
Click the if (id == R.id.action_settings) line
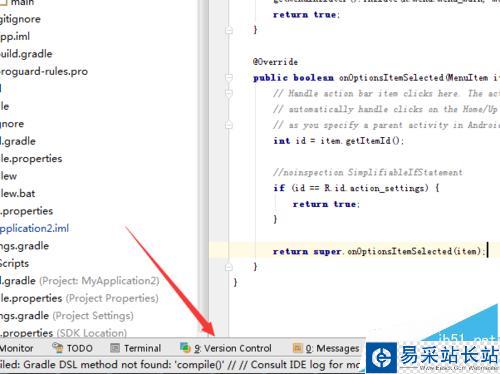[x=356, y=188]
